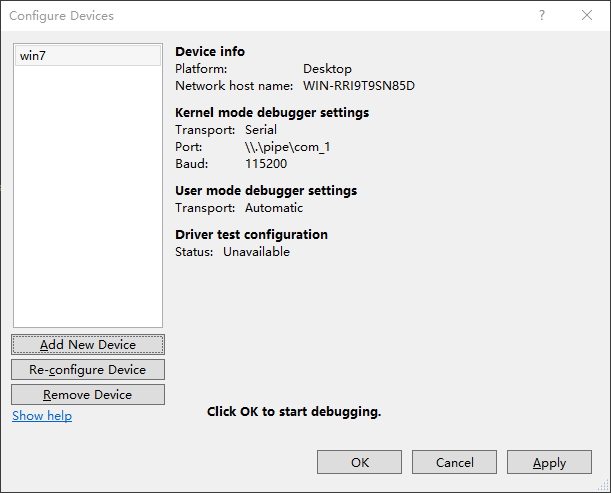The height and width of the screenshot is (493, 611).
Task: Apply the device configuration changes
Action: 549,462
